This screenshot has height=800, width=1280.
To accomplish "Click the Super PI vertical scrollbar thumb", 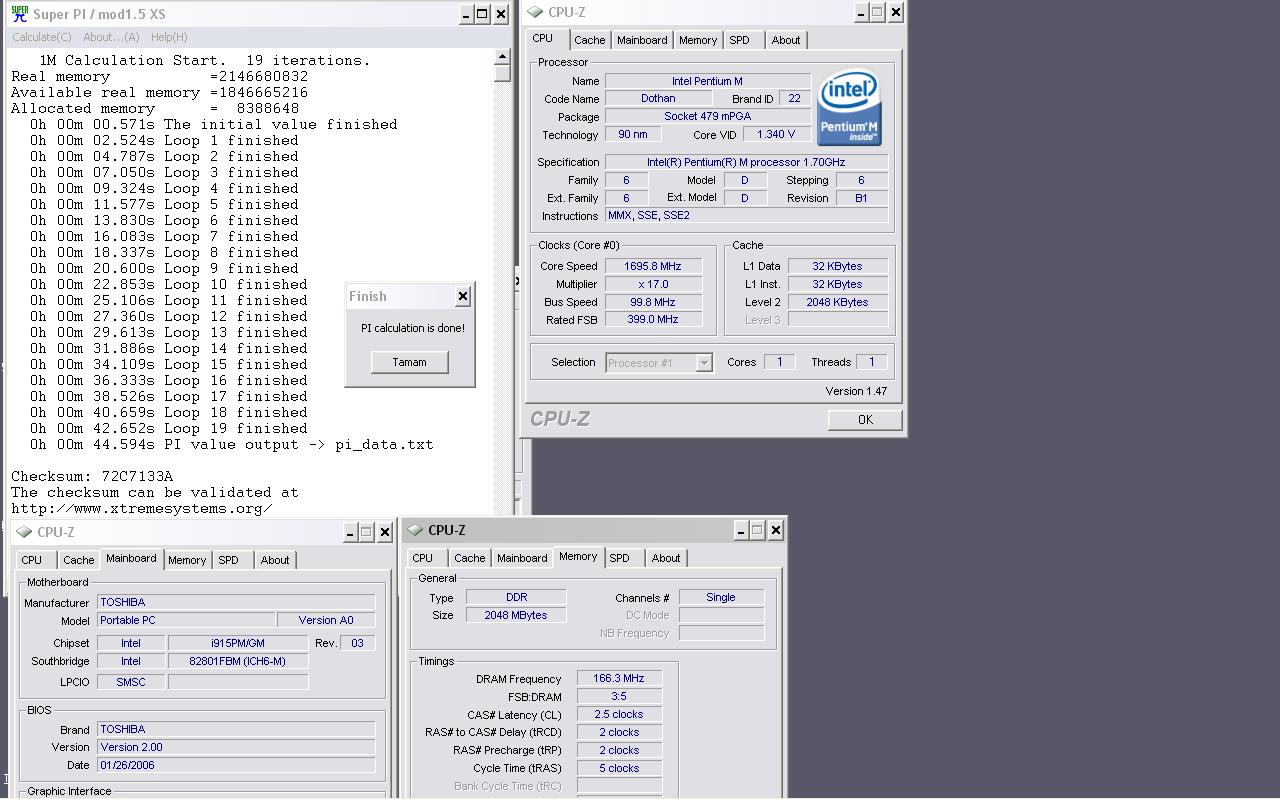I will (x=503, y=74).
